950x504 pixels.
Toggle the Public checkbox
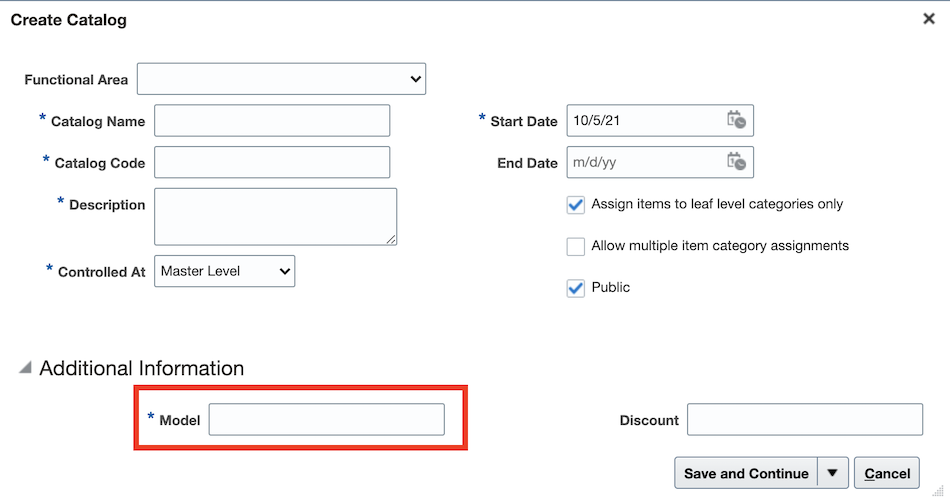(x=576, y=288)
